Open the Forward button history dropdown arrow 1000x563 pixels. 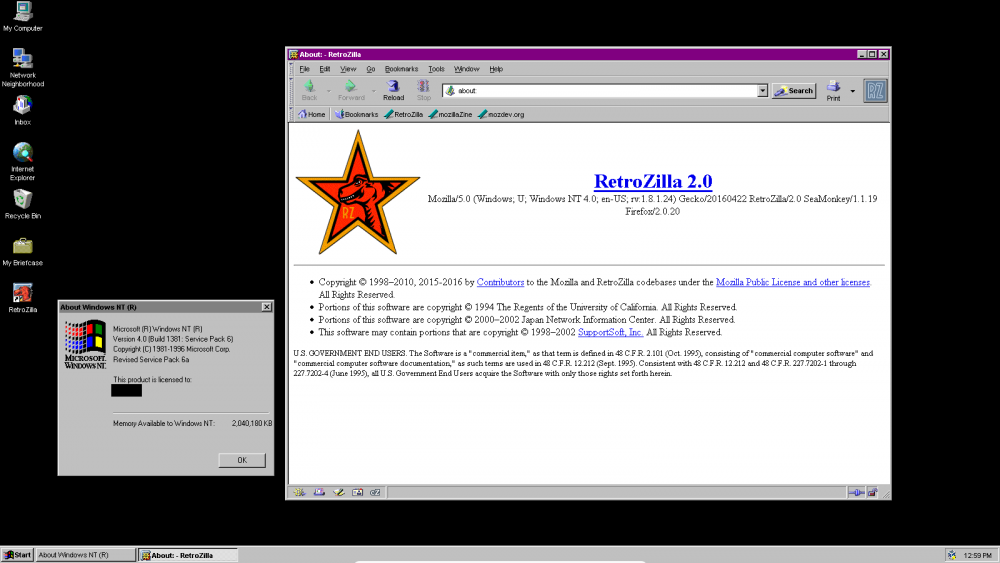[x=374, y=91]
